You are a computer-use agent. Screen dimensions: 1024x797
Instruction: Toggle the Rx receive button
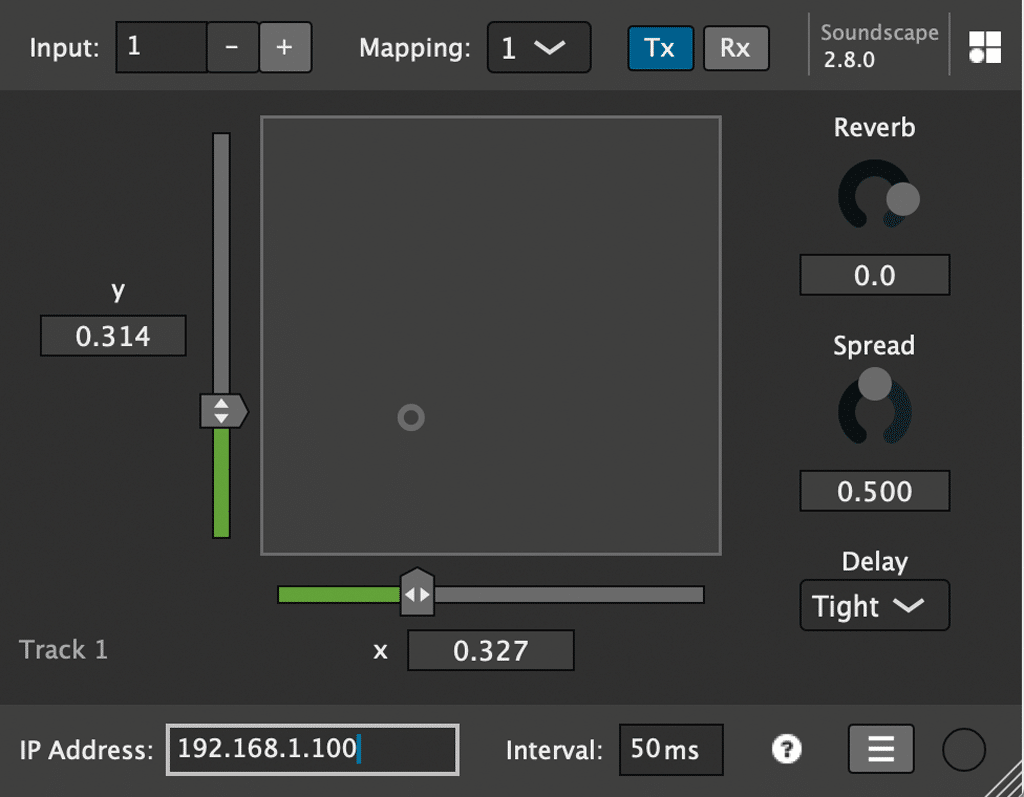pyautogui.click(x=736, y=48)
